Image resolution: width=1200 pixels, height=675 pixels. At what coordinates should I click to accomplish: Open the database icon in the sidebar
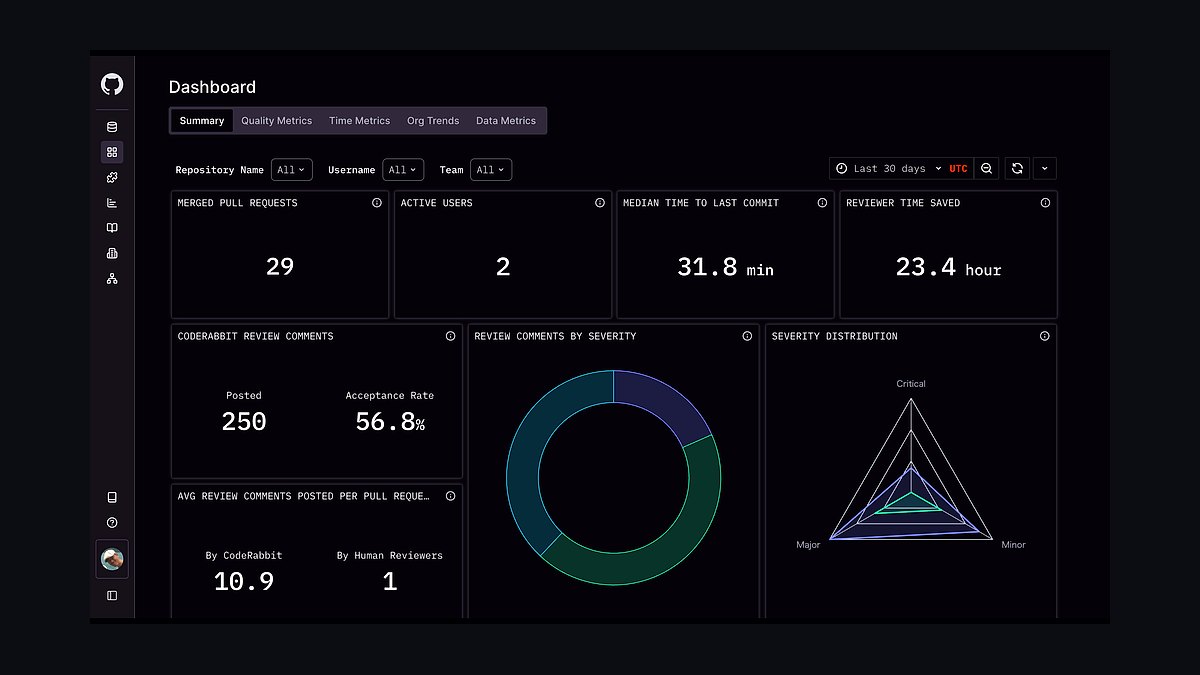point(112,127)
